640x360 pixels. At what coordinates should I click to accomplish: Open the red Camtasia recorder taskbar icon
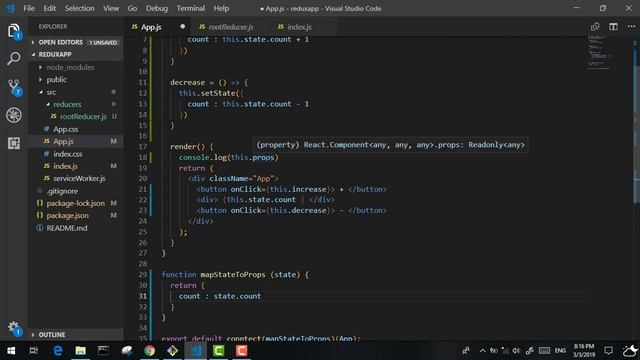point(241,351)
